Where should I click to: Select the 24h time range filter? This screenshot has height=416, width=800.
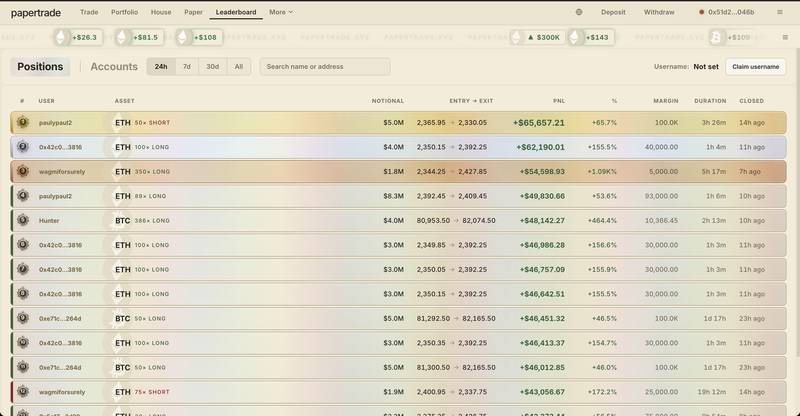click(161, 66)
